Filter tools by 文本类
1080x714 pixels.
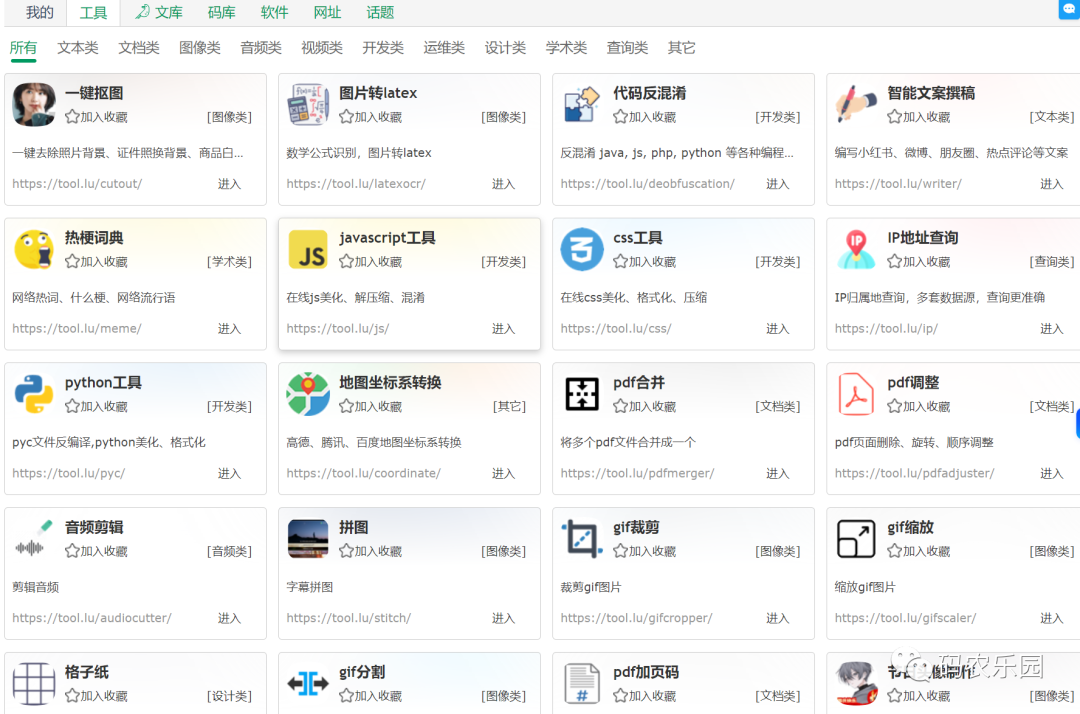(x=78, y=48)
